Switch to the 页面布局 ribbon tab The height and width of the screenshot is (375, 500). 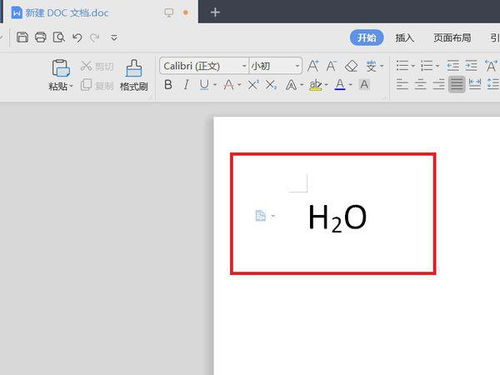click(x=452, y=38)
